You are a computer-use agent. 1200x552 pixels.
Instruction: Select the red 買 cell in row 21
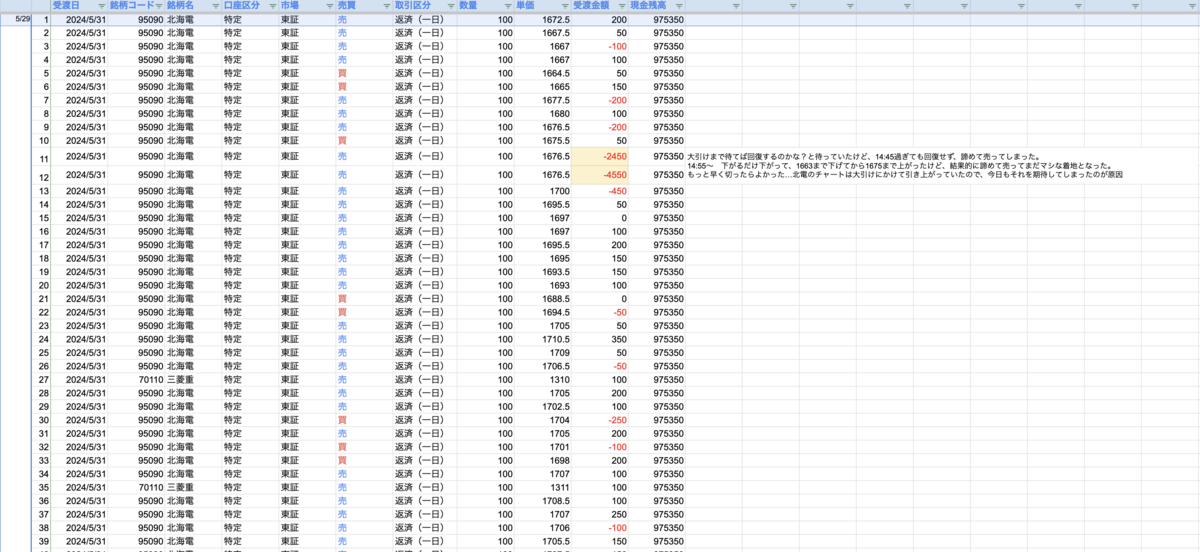pyautogui.click(x=363, y=299)
